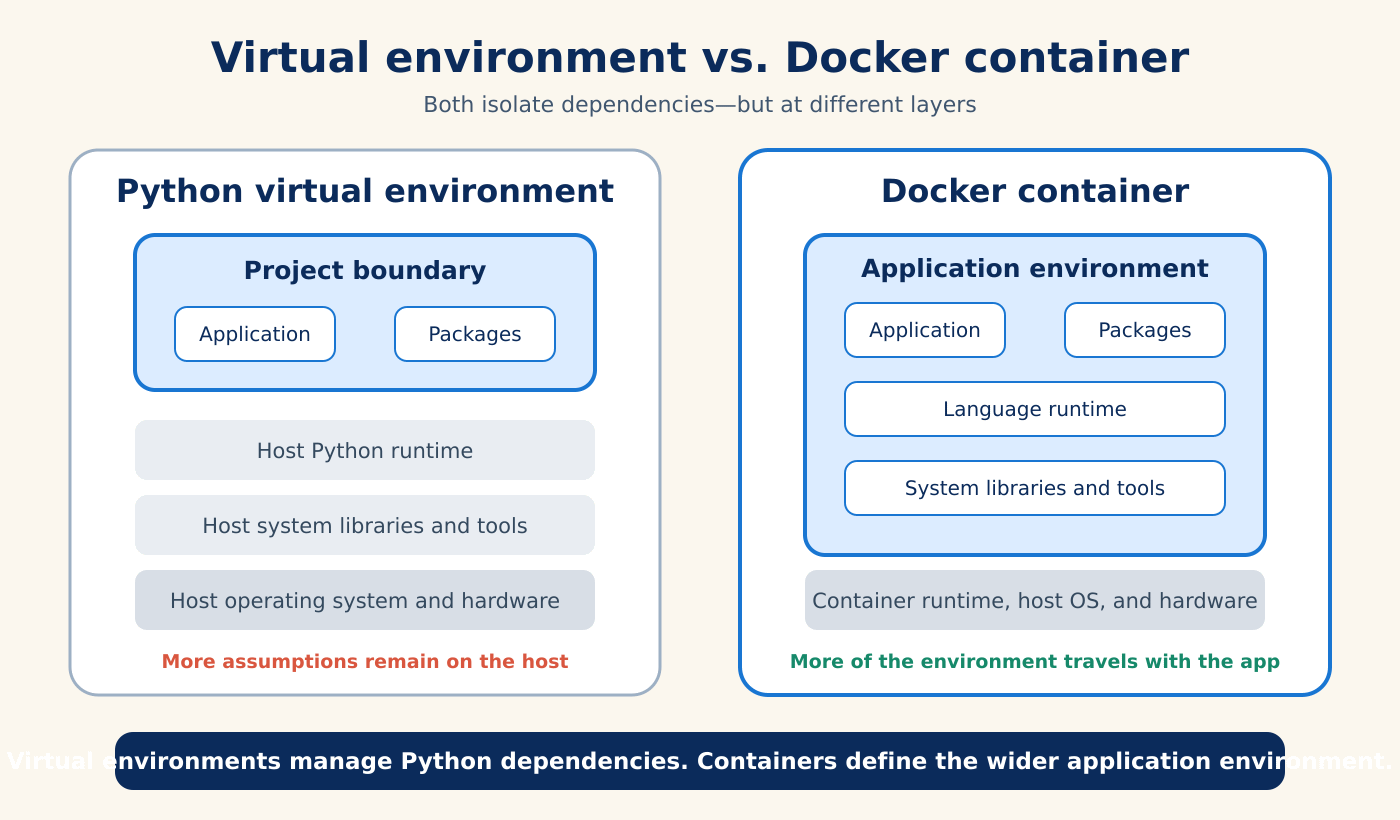1400x820 pixels.
Task: Click the Packages box in Application environment
Action: [1145, 330]
